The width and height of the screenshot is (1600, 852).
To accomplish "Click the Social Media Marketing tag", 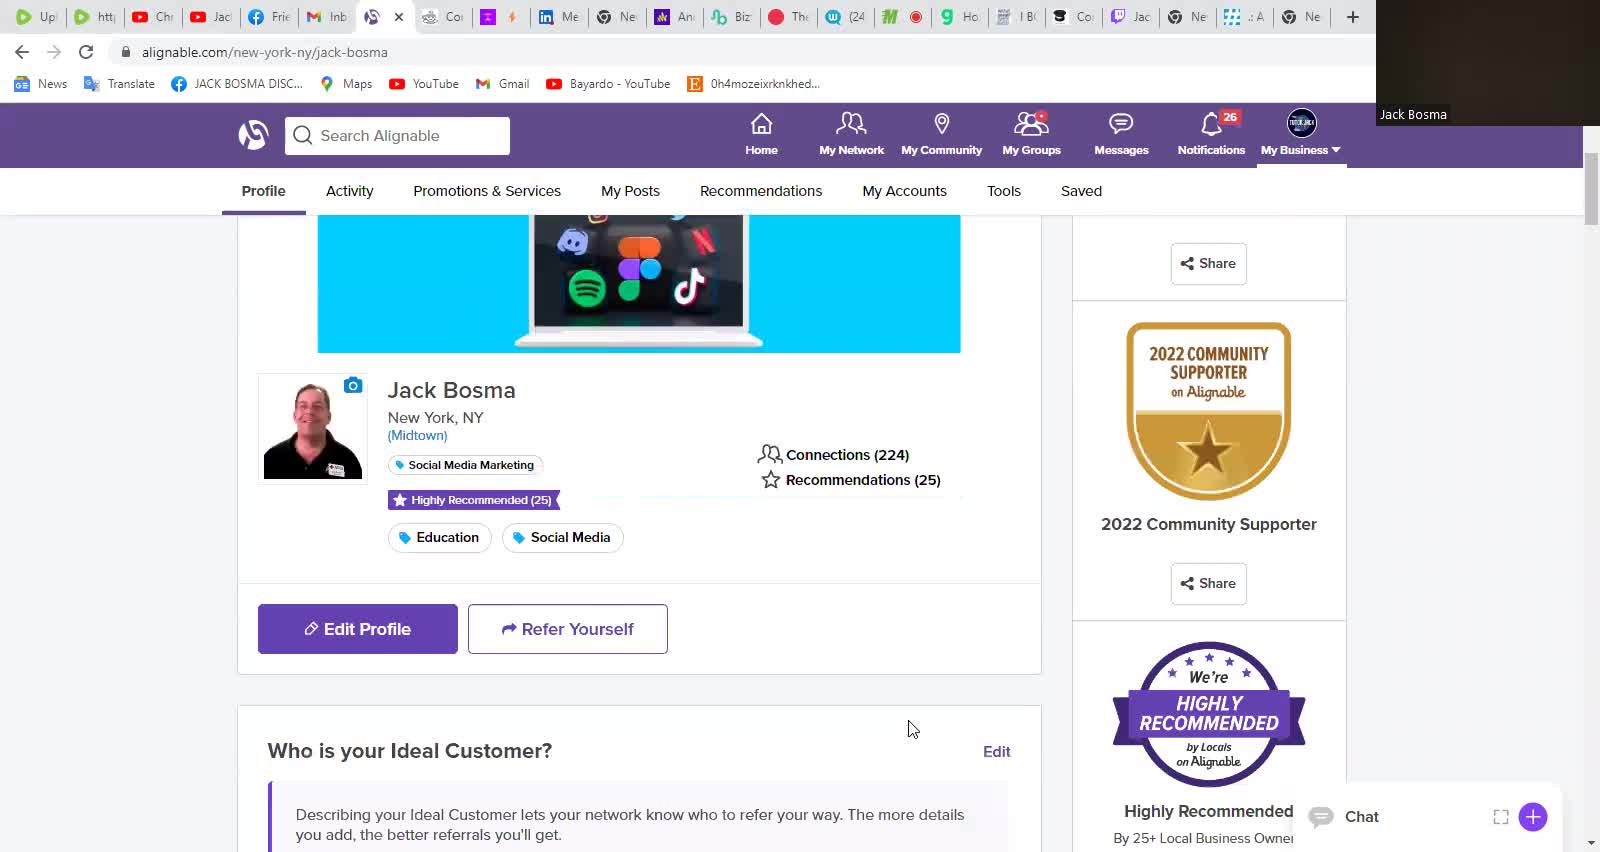I will tap(466, 465).
